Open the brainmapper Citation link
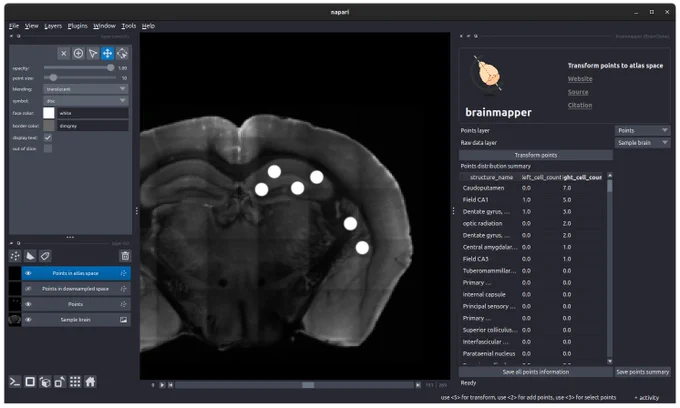Screen dimensions: 680x408 pyautogui.click(x=580, y=105)
